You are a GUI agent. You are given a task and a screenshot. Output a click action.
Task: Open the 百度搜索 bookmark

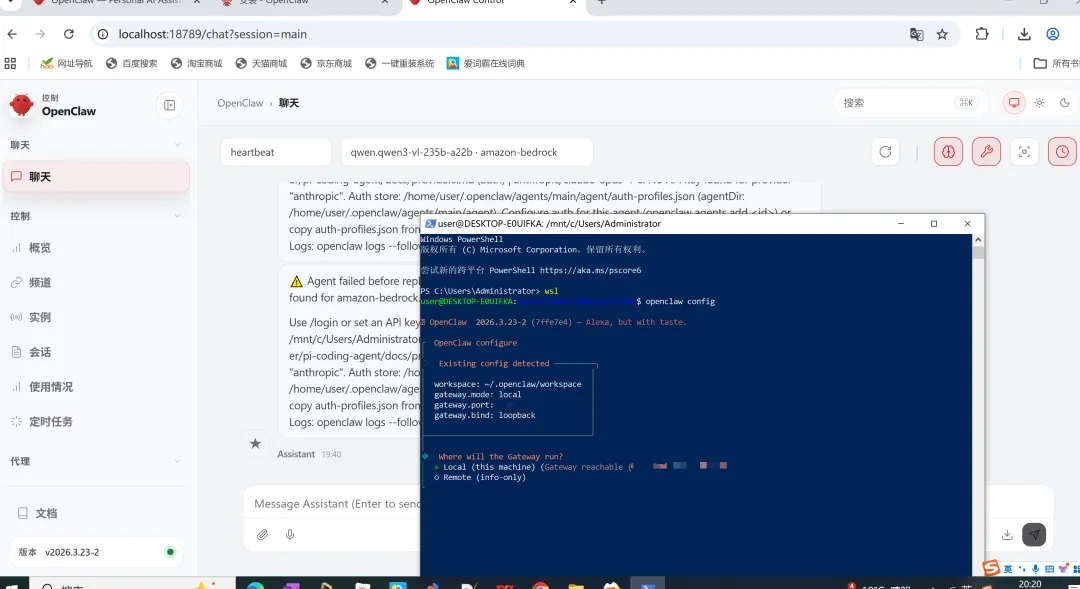(x=132, y=63)
